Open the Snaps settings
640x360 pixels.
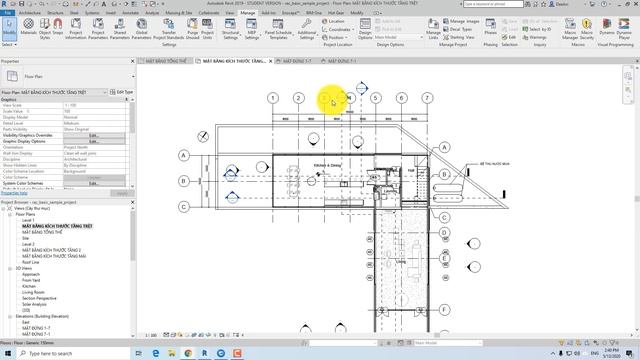58,27
